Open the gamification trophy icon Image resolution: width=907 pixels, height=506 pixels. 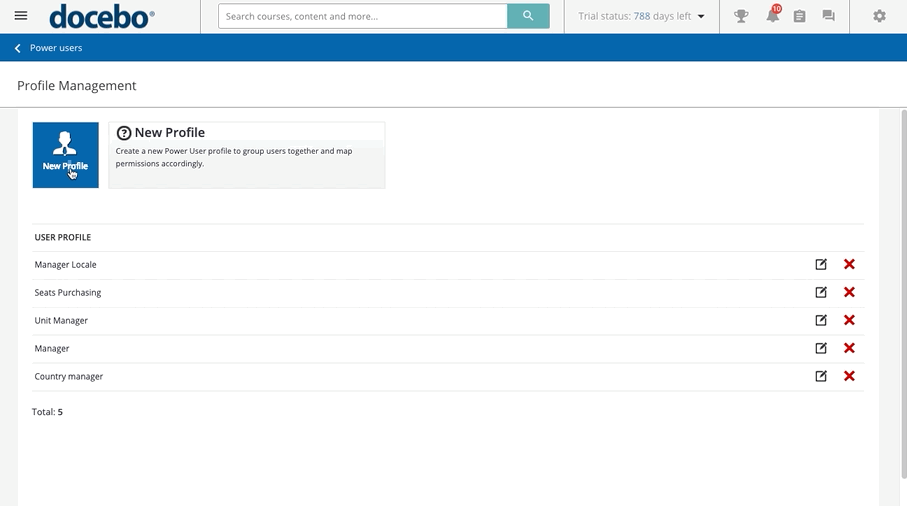coord(741,16)
